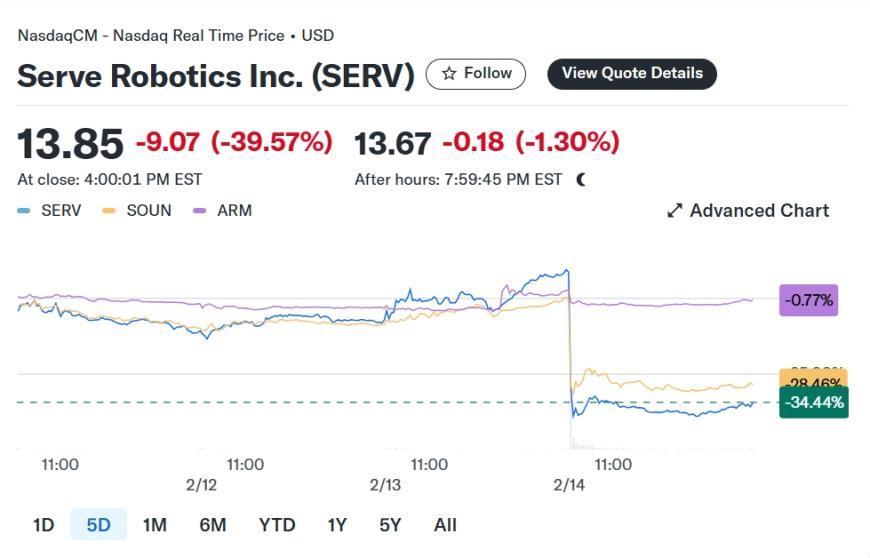
Task: Toggle the SOUN legend series
Action: 137,211
